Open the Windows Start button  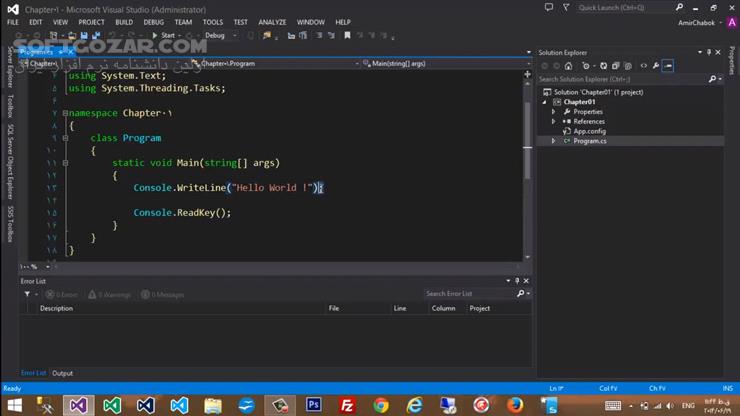(x=14, y=406)
